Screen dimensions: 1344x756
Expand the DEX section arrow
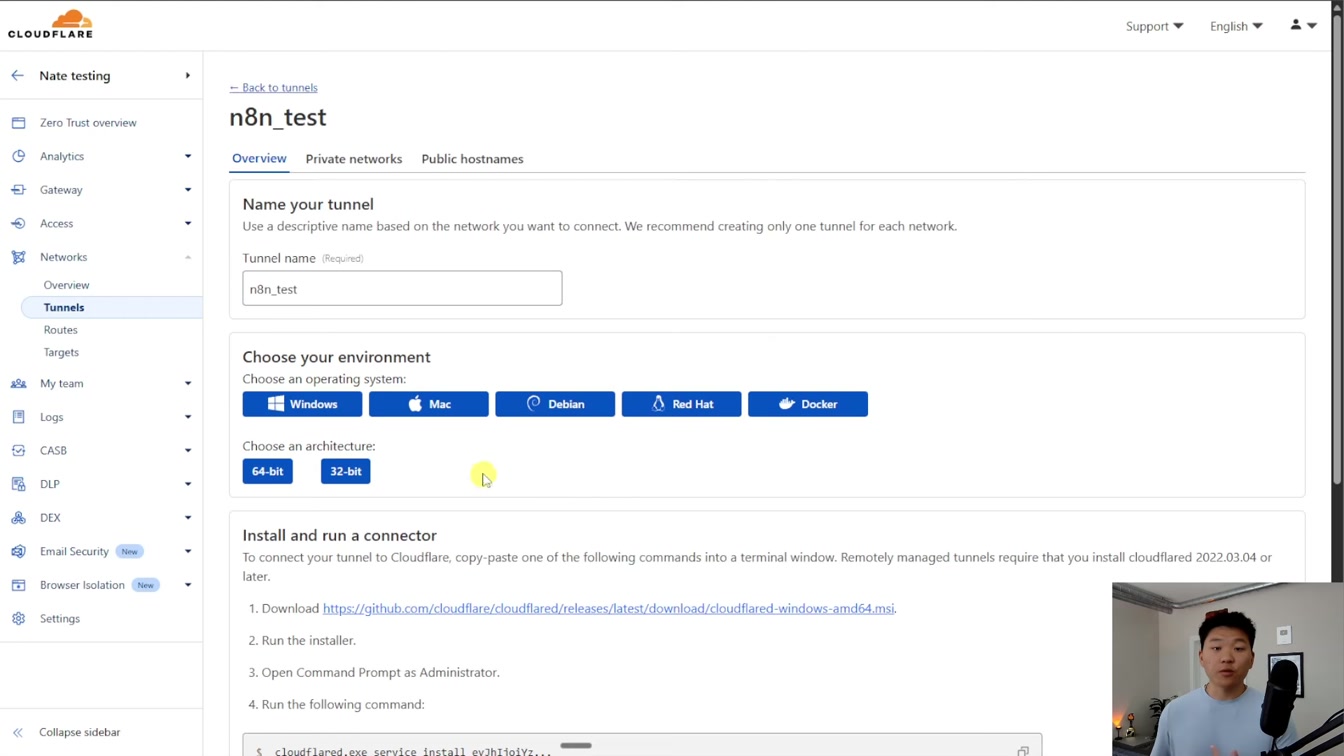pos(187,518)
